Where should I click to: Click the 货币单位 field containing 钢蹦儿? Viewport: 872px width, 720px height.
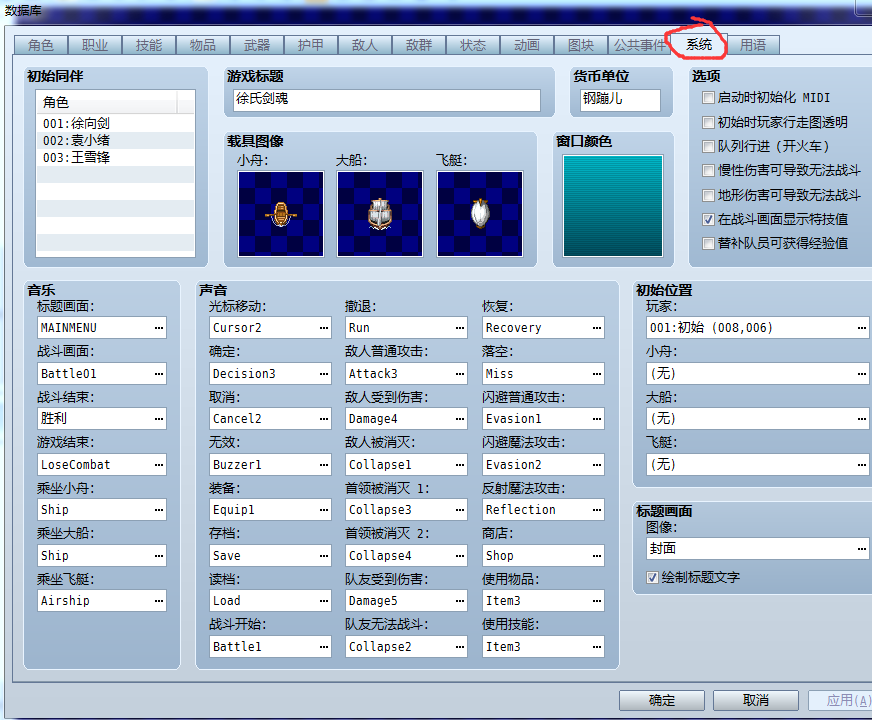pyautogui.click(x=621, y=100)
